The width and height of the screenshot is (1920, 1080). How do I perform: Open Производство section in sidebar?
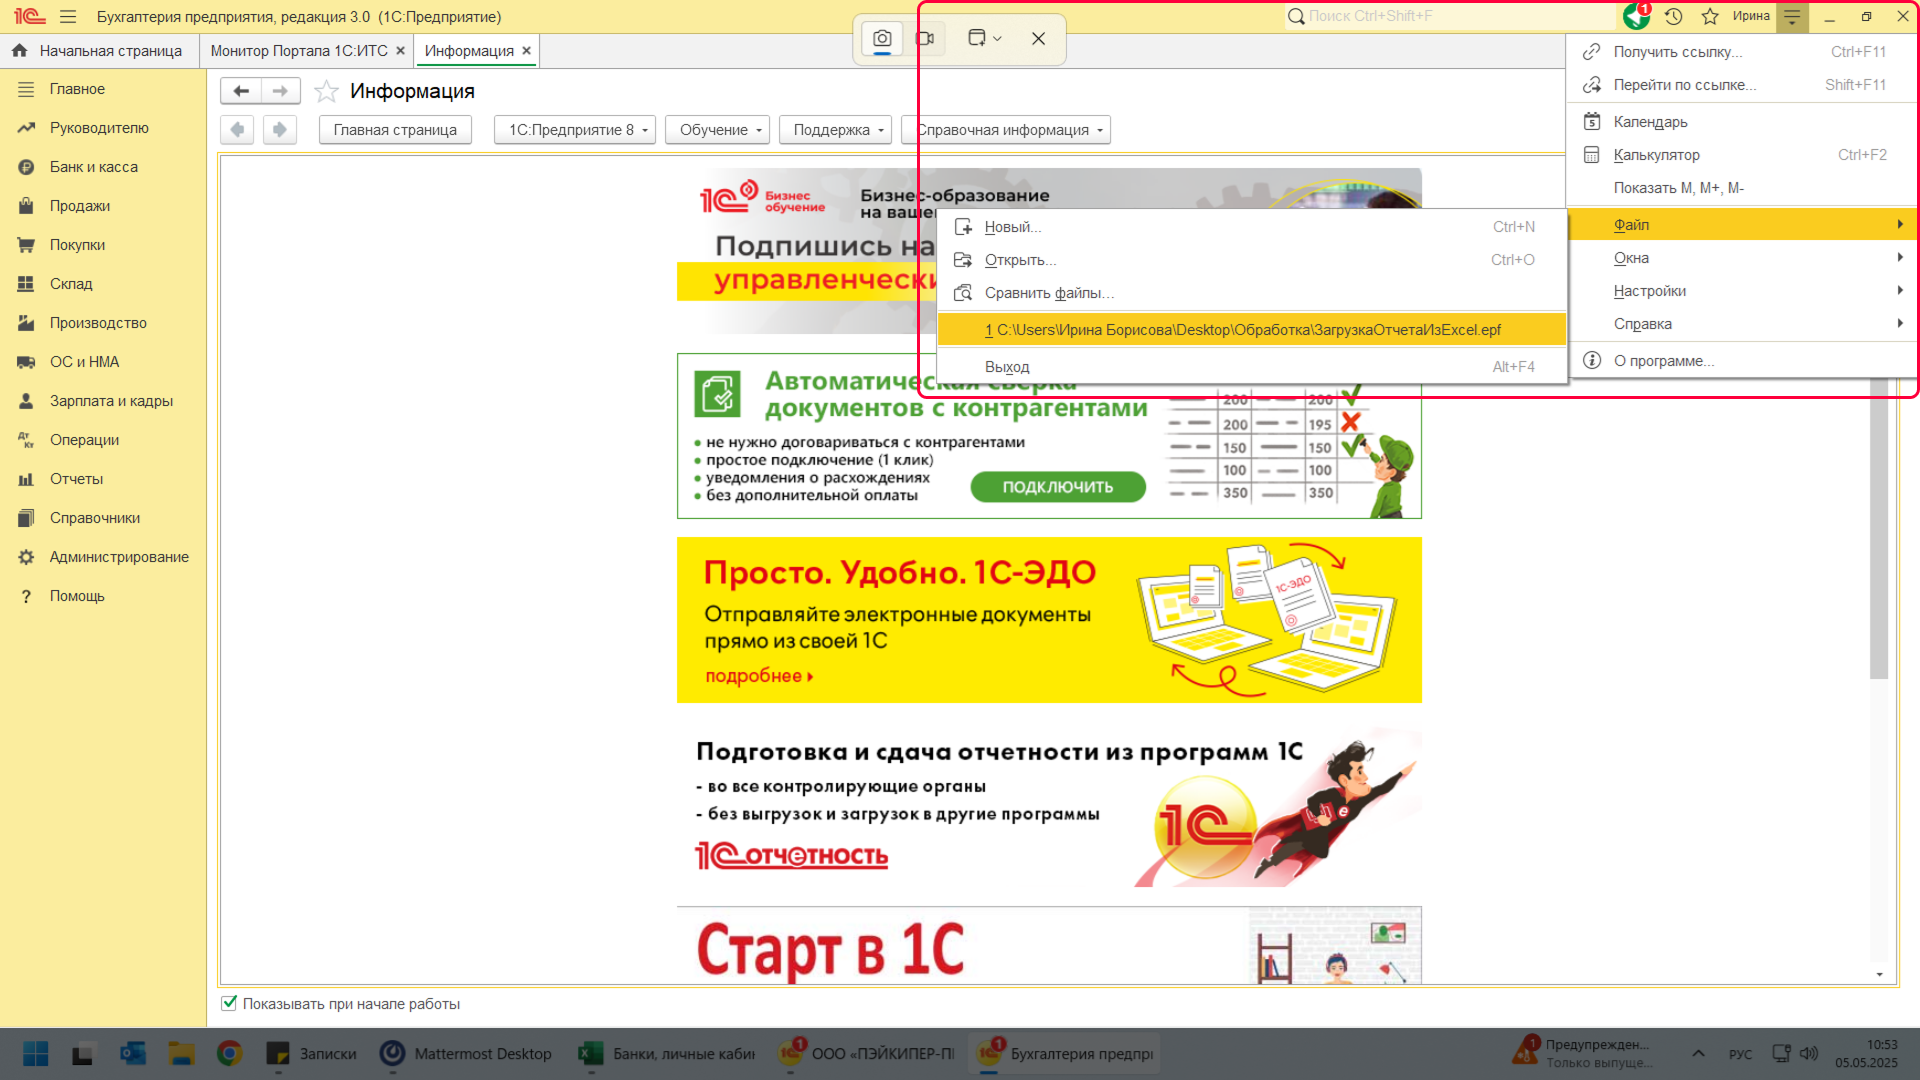coord(103,323)
